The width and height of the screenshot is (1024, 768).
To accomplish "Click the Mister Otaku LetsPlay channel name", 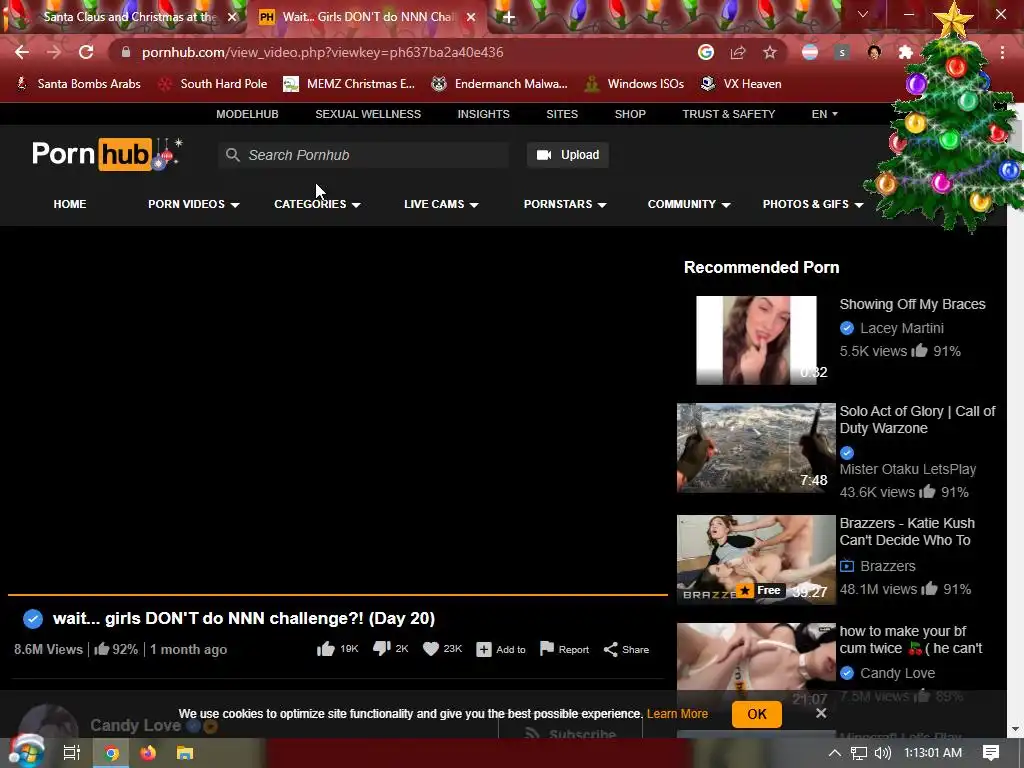I will (908, 469).
